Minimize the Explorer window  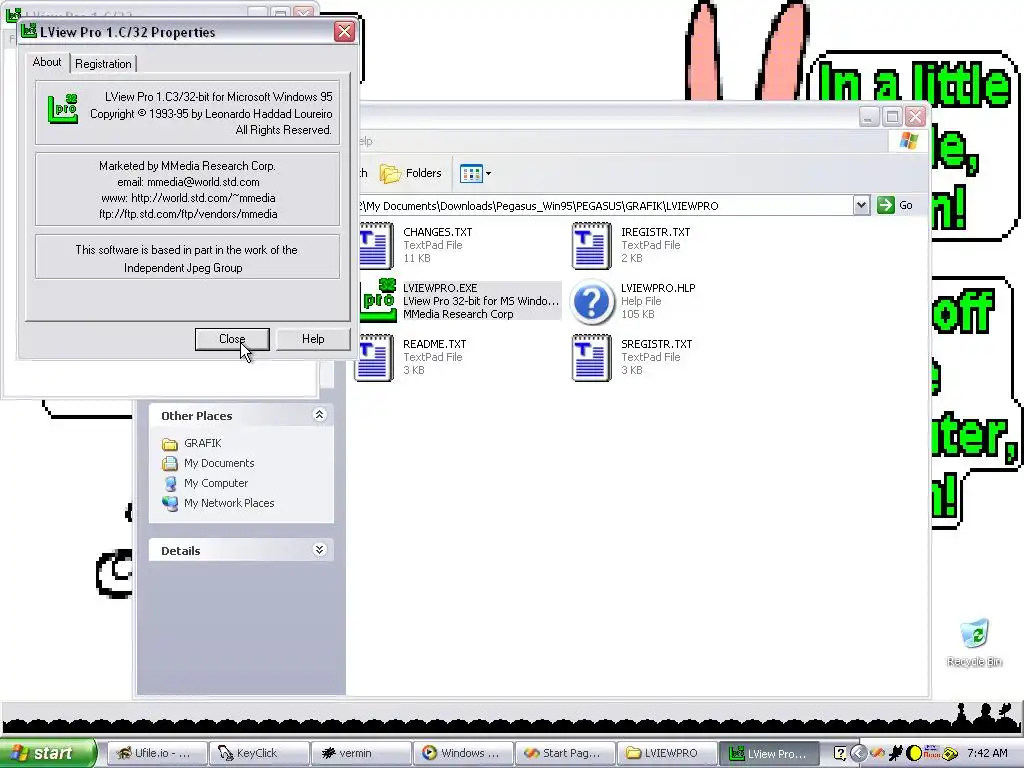pos(868,116)
